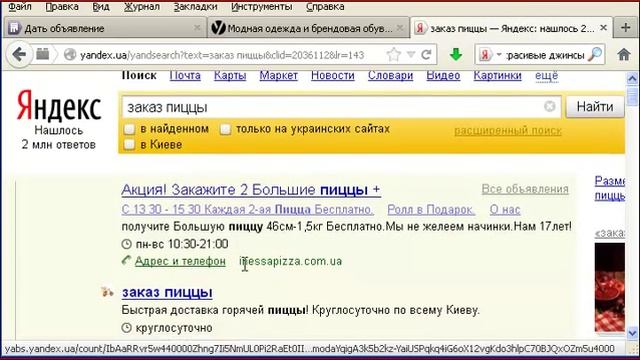This screenshot has height=360, width=640.
Task: Open the Инструменты menu
Action: click(x=262, y=7)
